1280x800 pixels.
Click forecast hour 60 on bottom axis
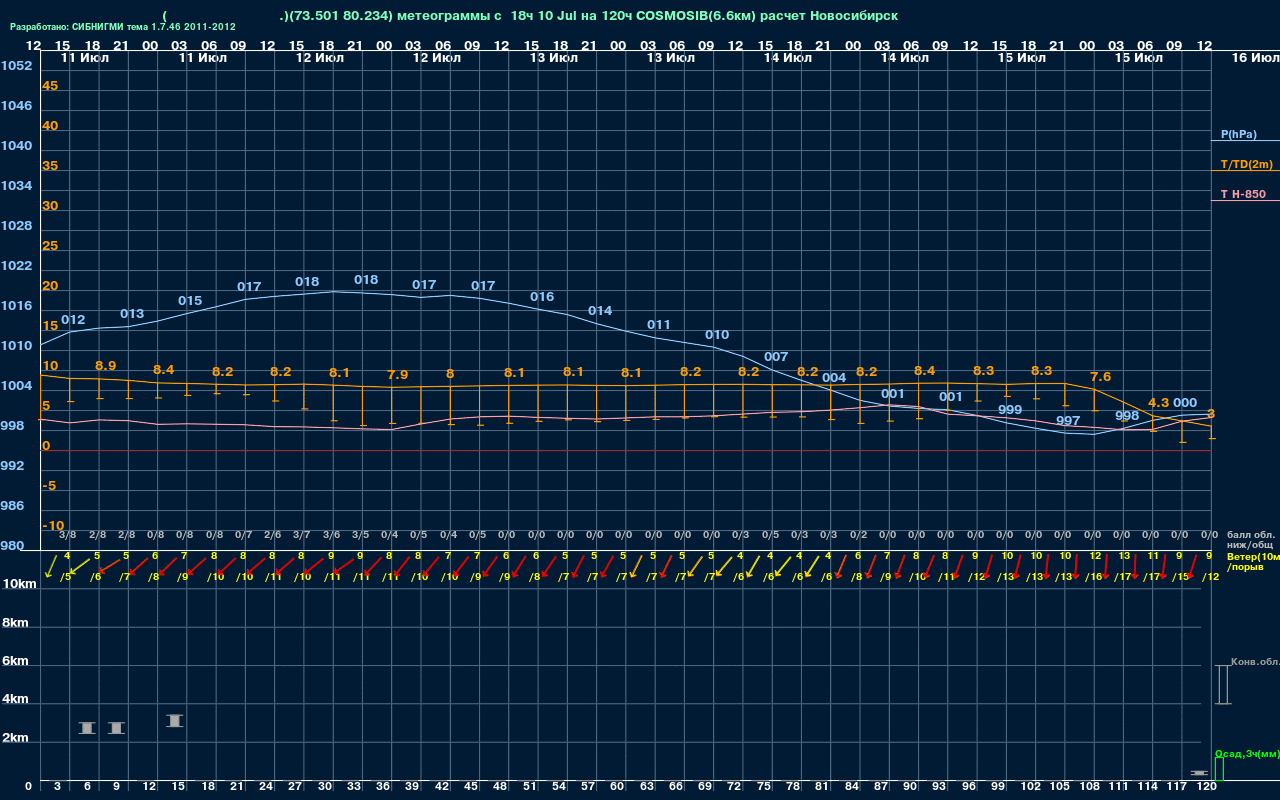click(x=618, y=787)
